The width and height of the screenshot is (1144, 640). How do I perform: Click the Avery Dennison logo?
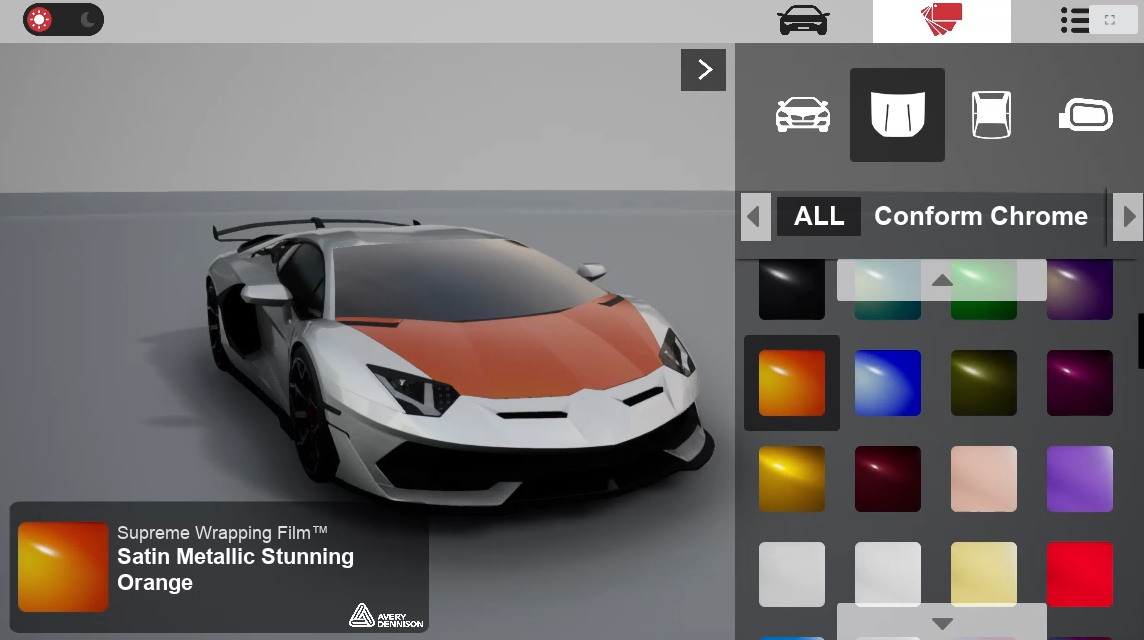pos(386,616)
